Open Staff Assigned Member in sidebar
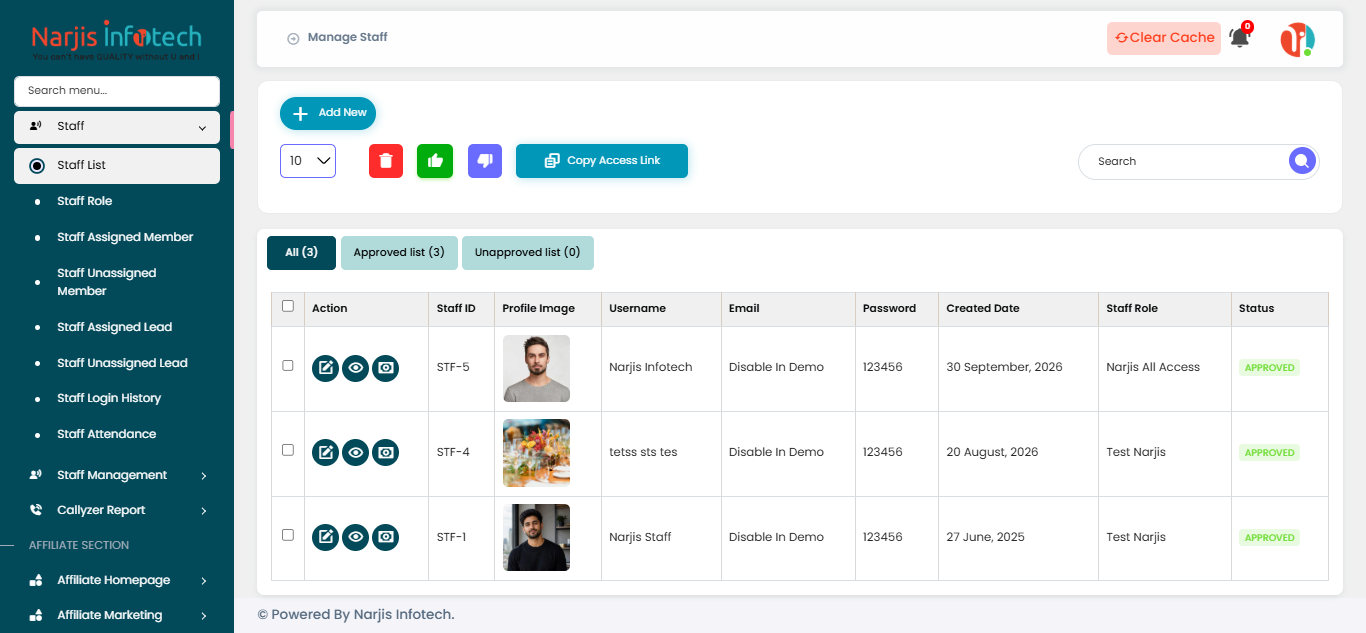Image resolution: width=1366 pixels, height=633 pixels. [x=125, y=237]
